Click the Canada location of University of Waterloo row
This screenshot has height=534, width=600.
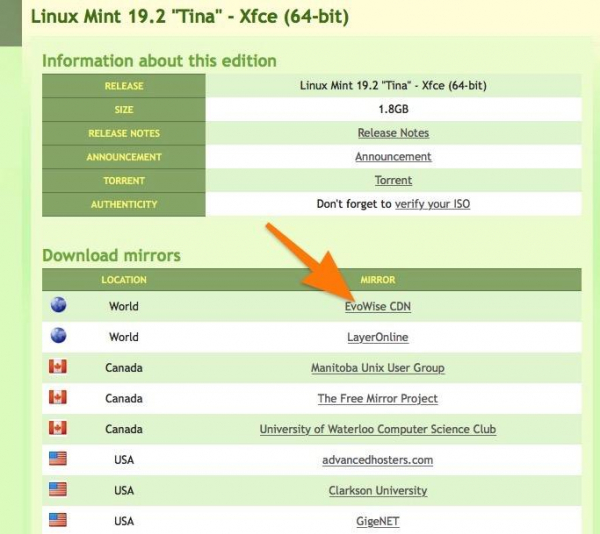pos(124,429)
